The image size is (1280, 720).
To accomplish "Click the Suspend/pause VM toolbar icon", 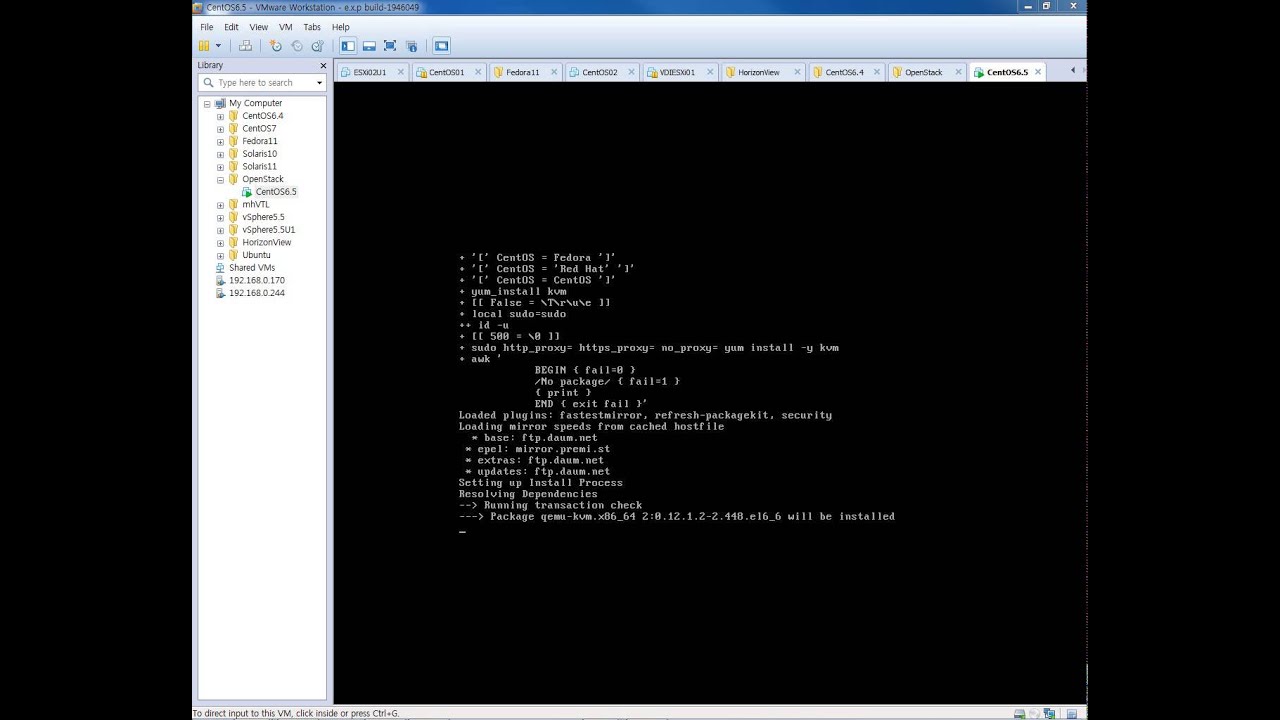I will coord(204,45).
